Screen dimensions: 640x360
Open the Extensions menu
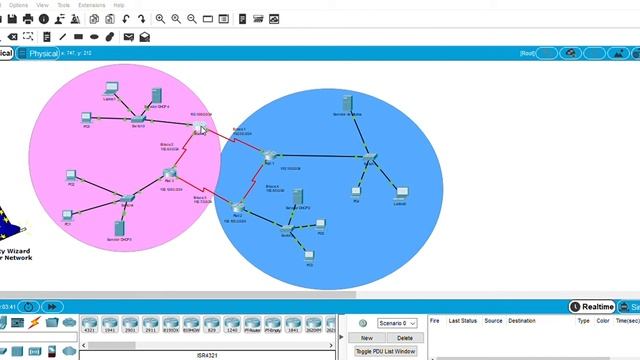[x=91, y=5]
